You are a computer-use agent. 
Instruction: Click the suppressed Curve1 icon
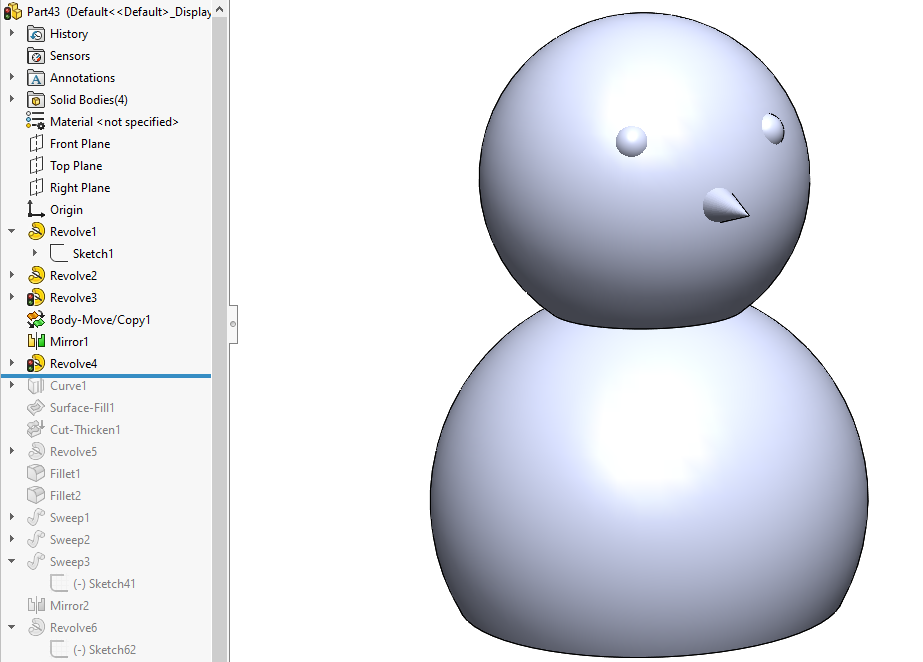pos(36,386)
